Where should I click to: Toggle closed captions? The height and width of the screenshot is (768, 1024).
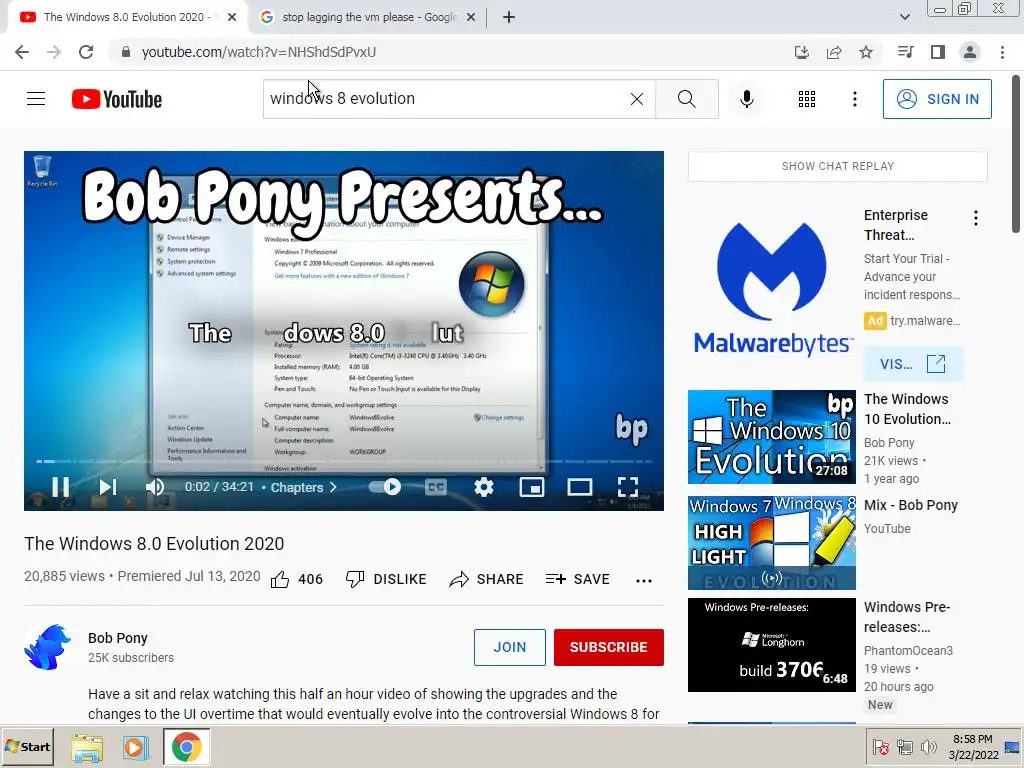click(x=436, y=487)
